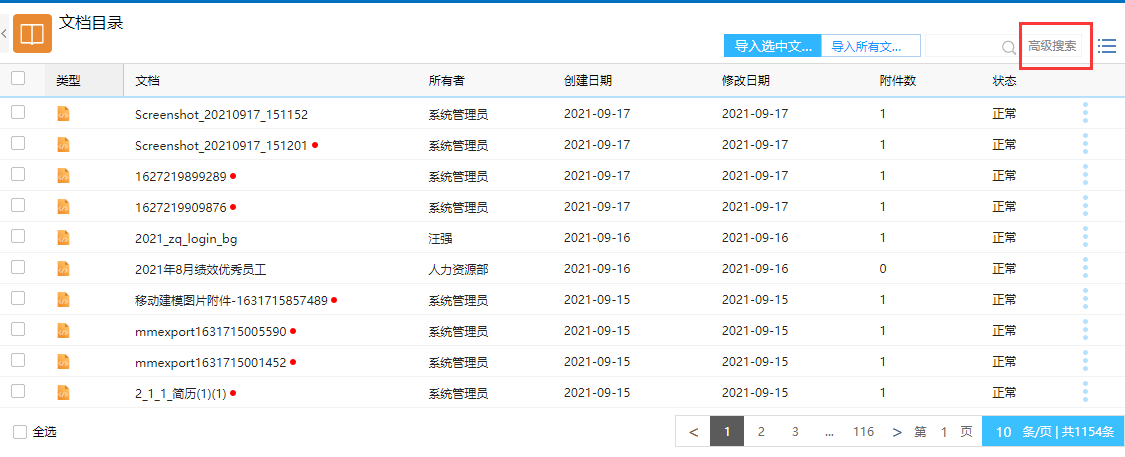This screenshot has height=457, width=1125.
Task: Click the 导入选中文... button
Action: (x=772, y=46)
